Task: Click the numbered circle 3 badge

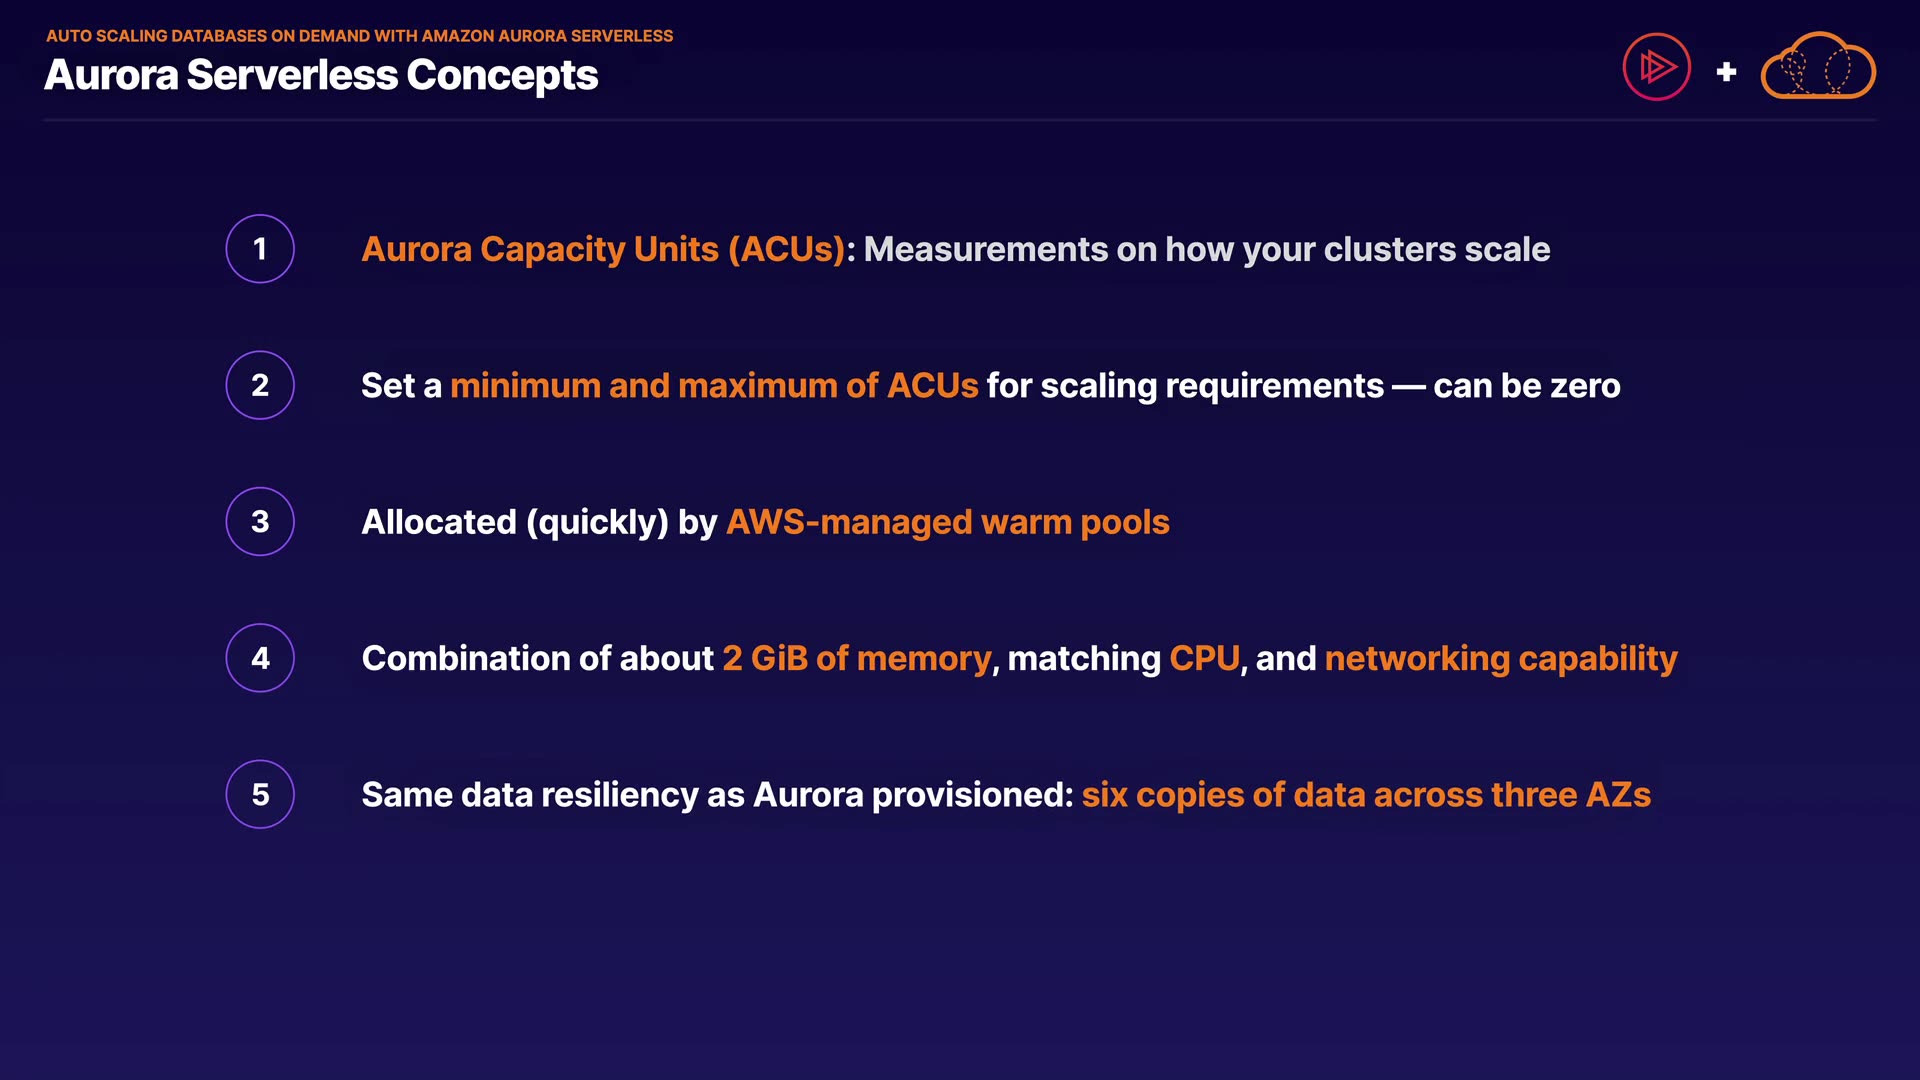Action: [260, 522]
